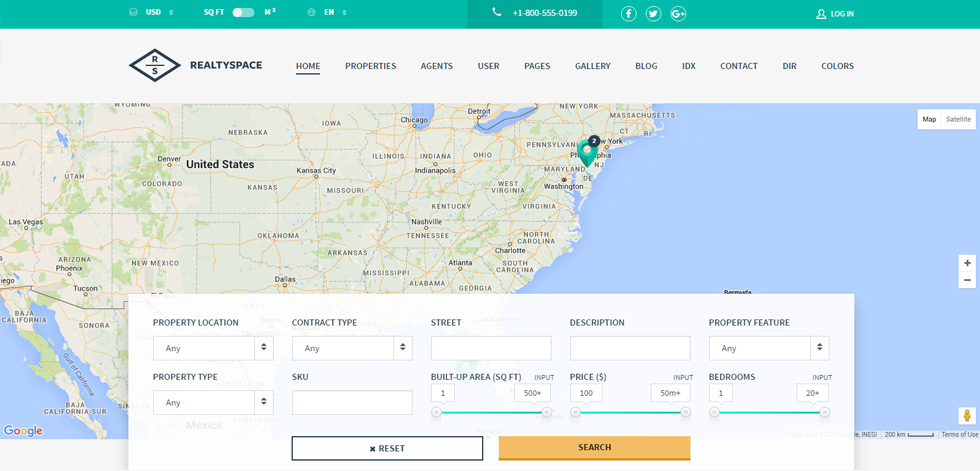This screenshot has width=980, height=471.
Task: Go to the Home menu item
Action: (x=308, y=66)
